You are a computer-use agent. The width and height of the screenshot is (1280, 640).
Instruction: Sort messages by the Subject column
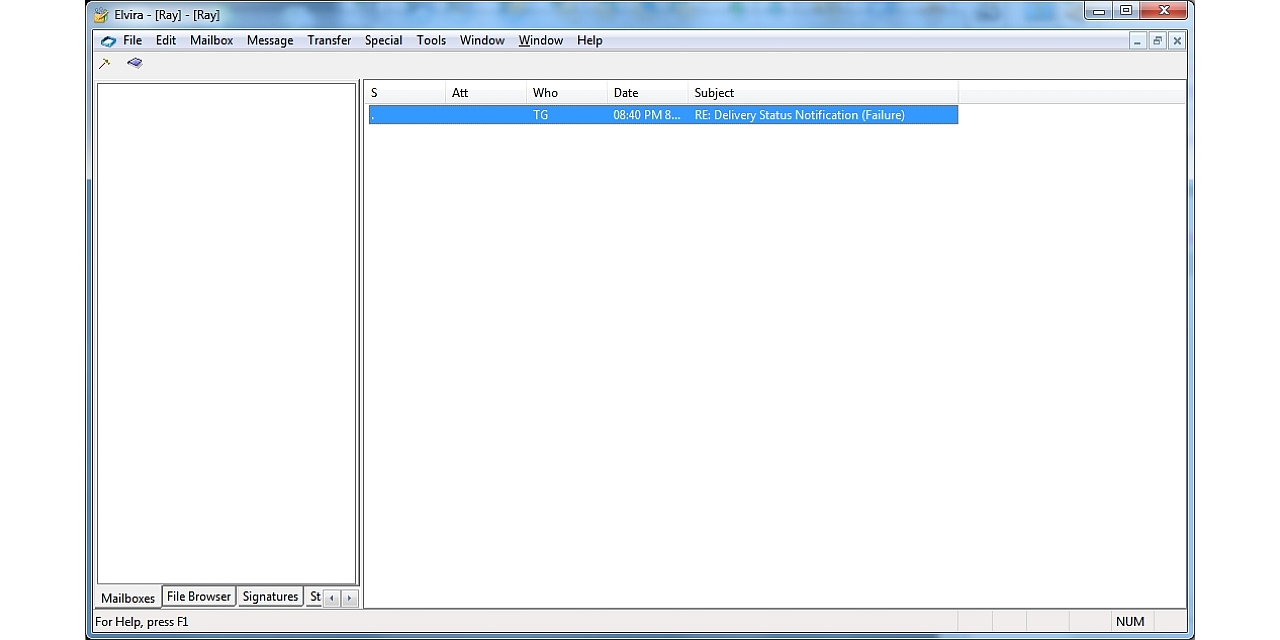714,92
